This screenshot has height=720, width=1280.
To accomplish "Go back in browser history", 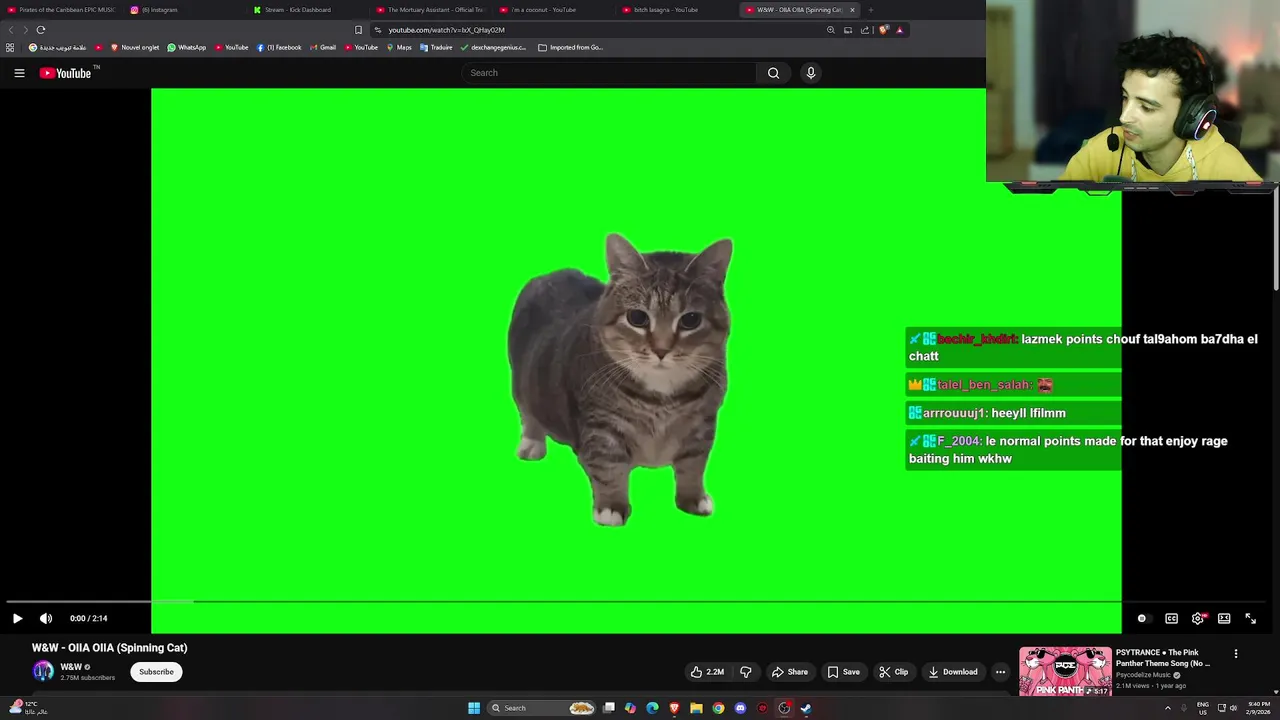I will coord(11,30).
